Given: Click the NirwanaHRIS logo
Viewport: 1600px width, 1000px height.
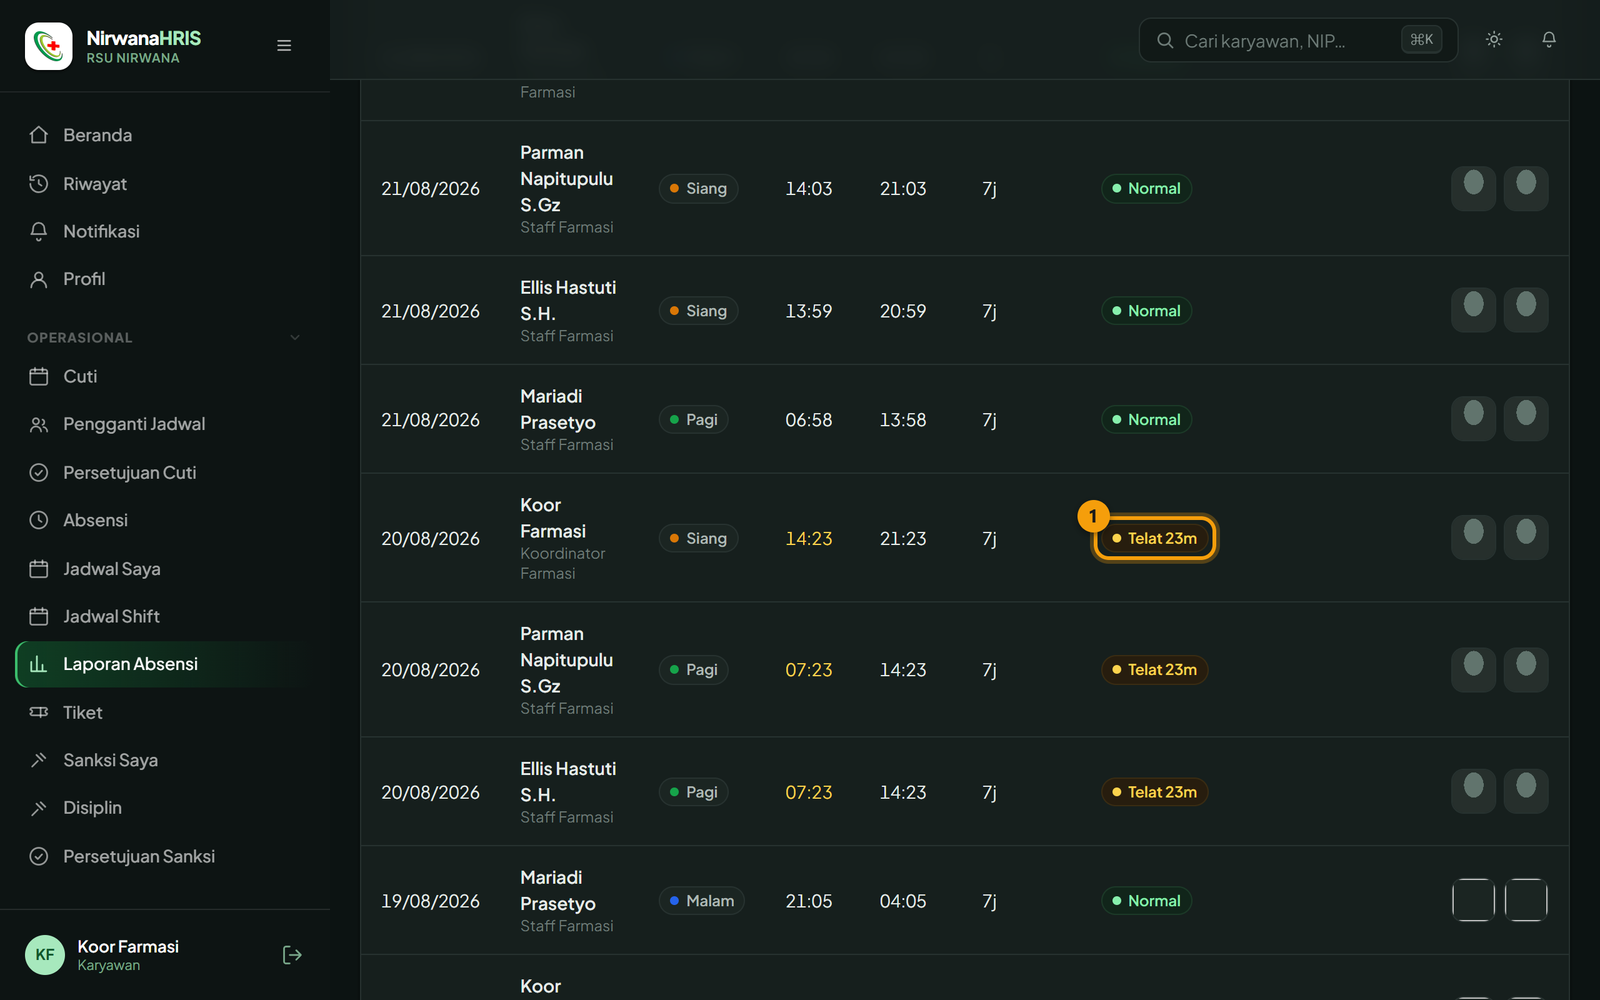Looking at the screenshot, I should [48, 46].
